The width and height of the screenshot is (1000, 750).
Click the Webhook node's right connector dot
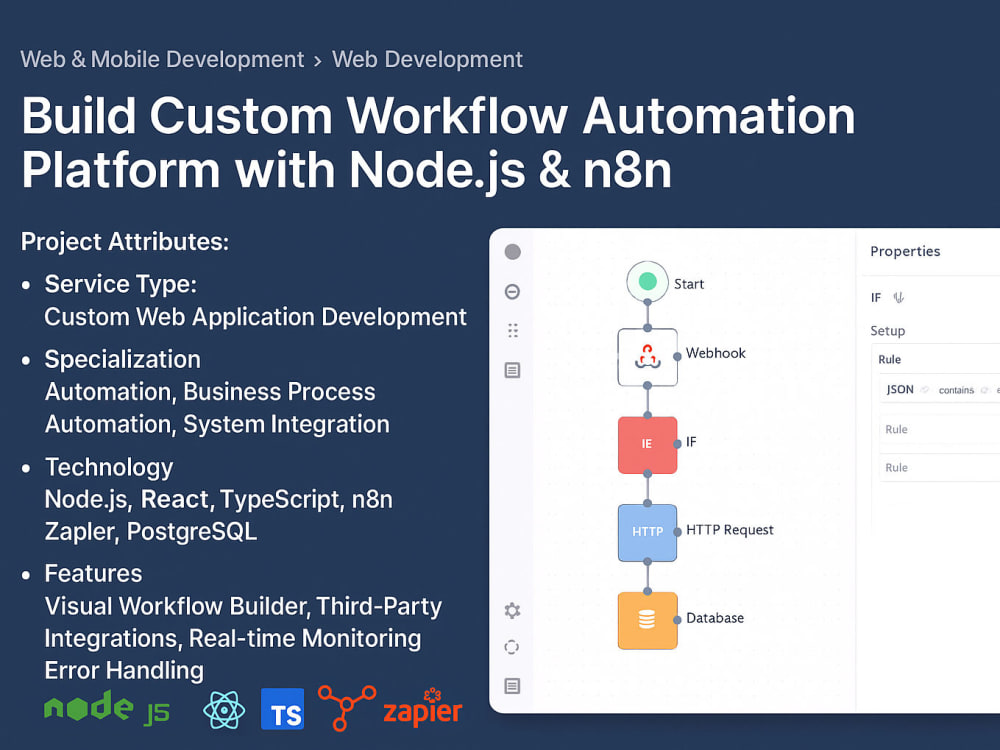pos(677,357)
